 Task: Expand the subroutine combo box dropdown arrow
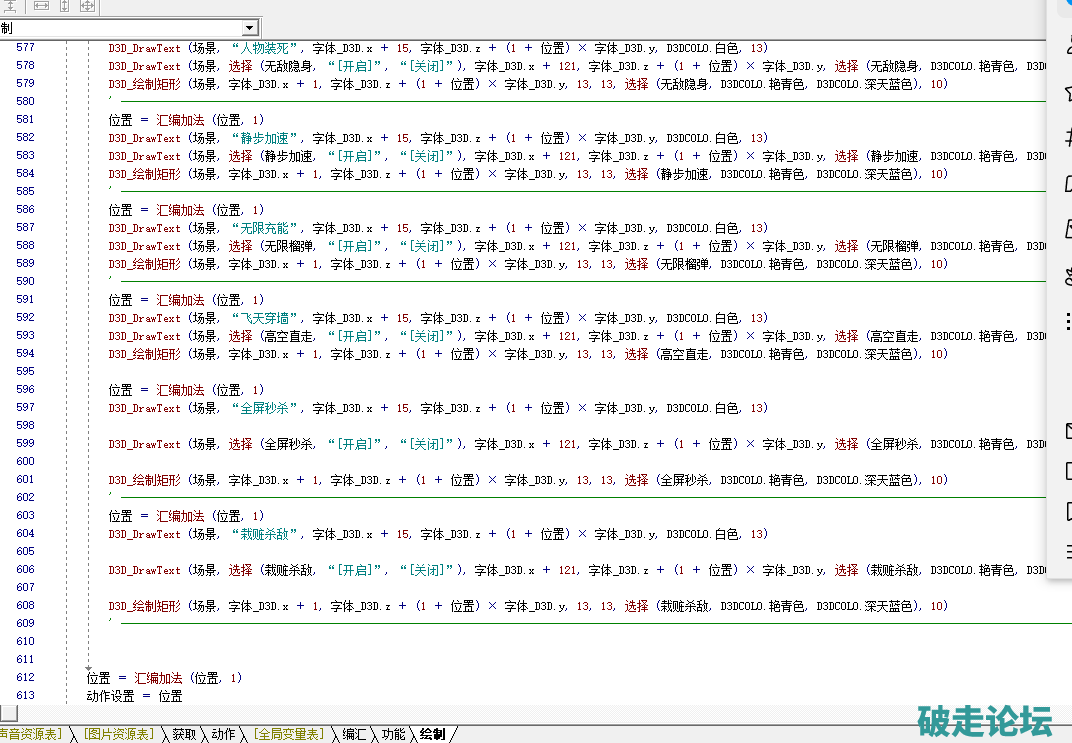250,28
